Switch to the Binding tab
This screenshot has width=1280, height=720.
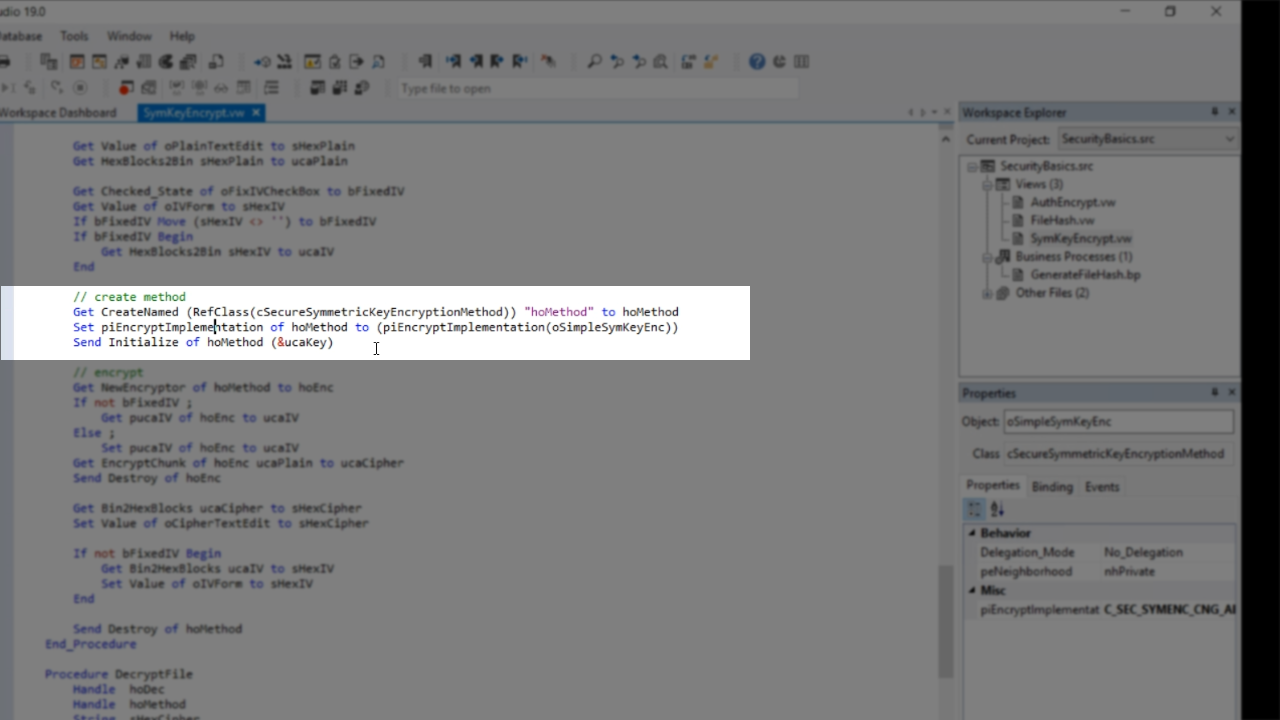[1051, 487]
